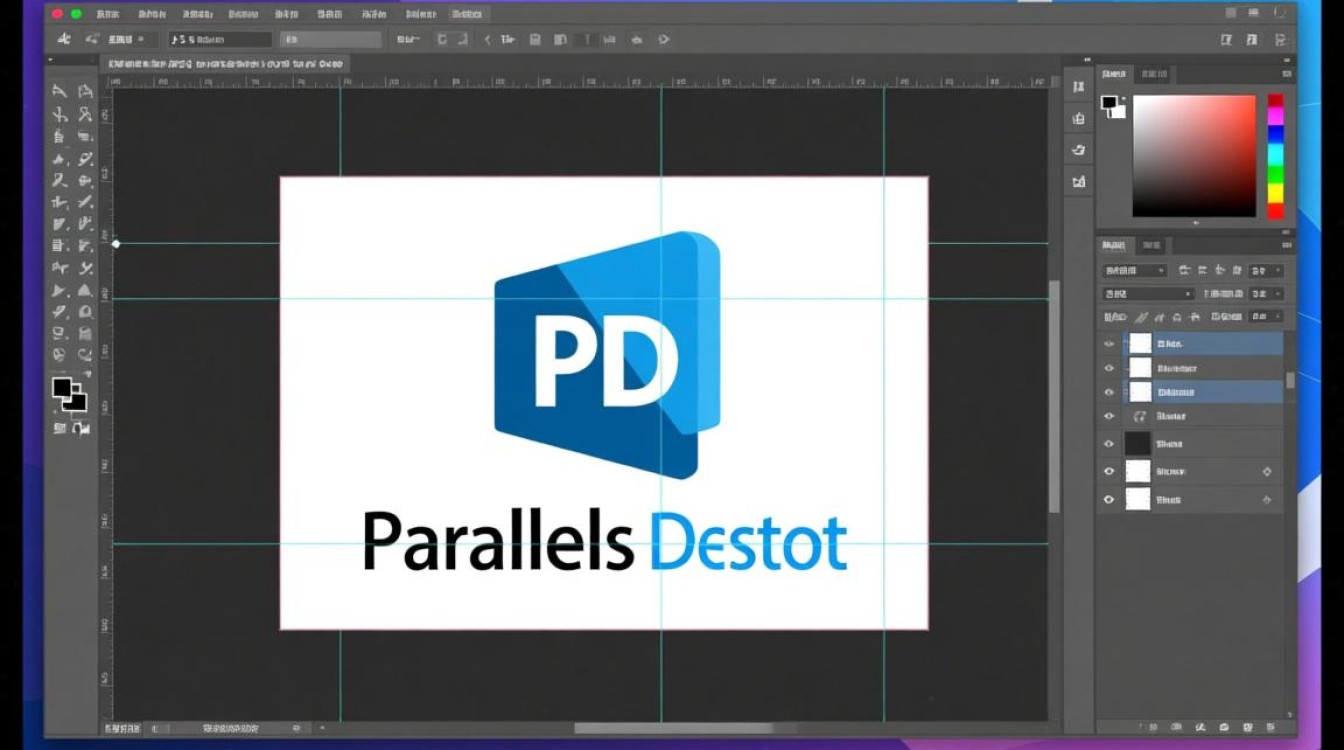1344x750 pixels.
Task: Switch to the second panel tab next to Layers
Action: [x=1151, y=245]
